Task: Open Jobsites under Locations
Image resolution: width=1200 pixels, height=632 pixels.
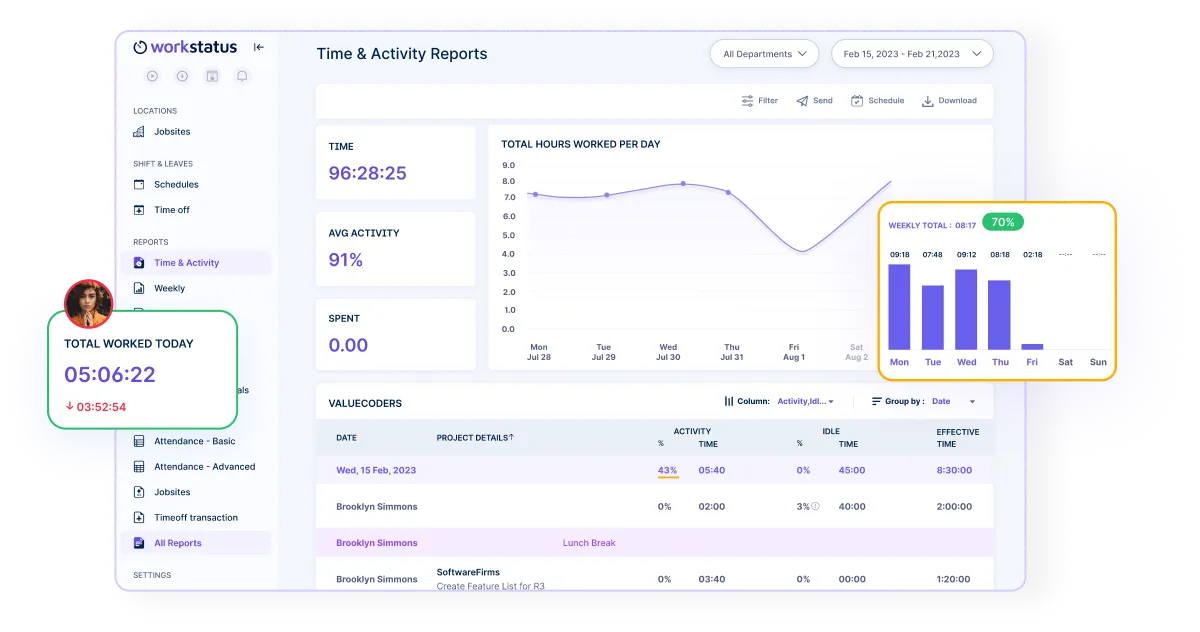Action: (x=171, y=132)
